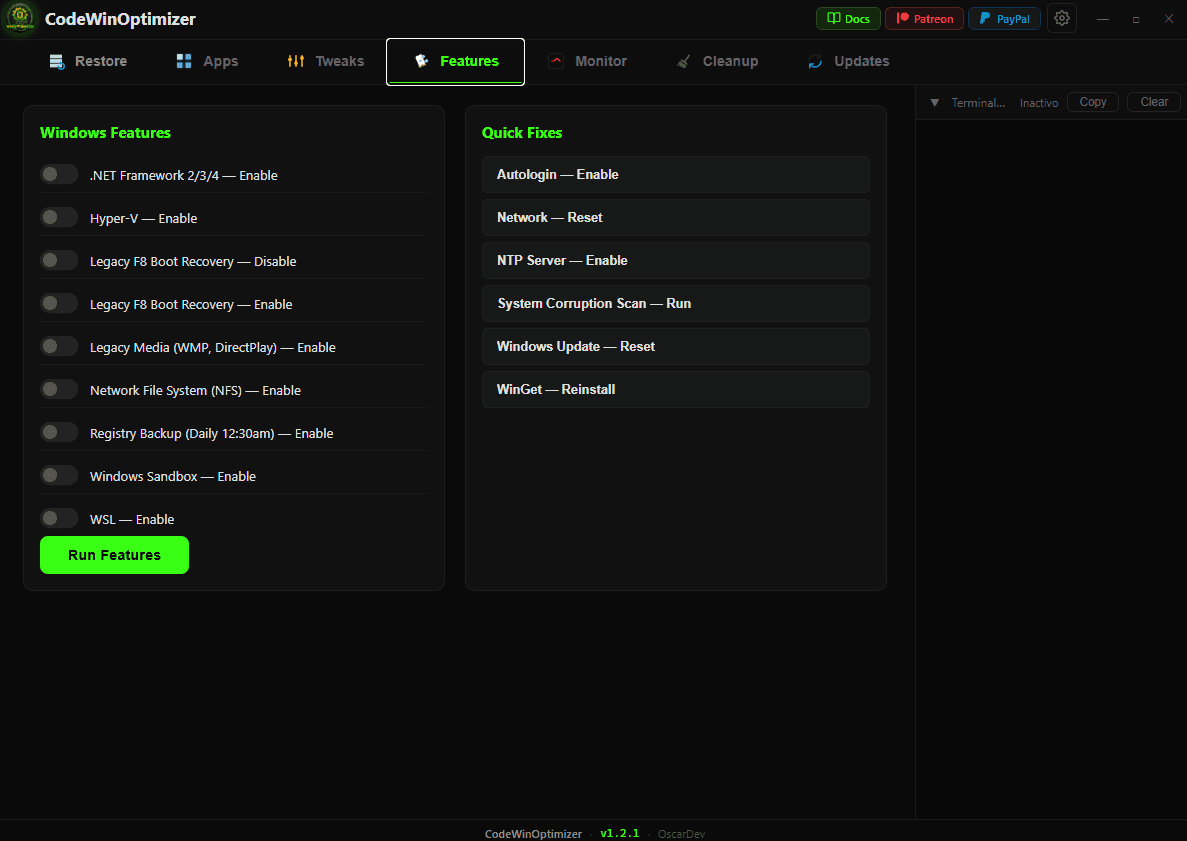Image resolution: width=1187 pixels, height=841 pixels.
Task: Start System Corruption Scan — Run
Action: click(x=676, y=304)
